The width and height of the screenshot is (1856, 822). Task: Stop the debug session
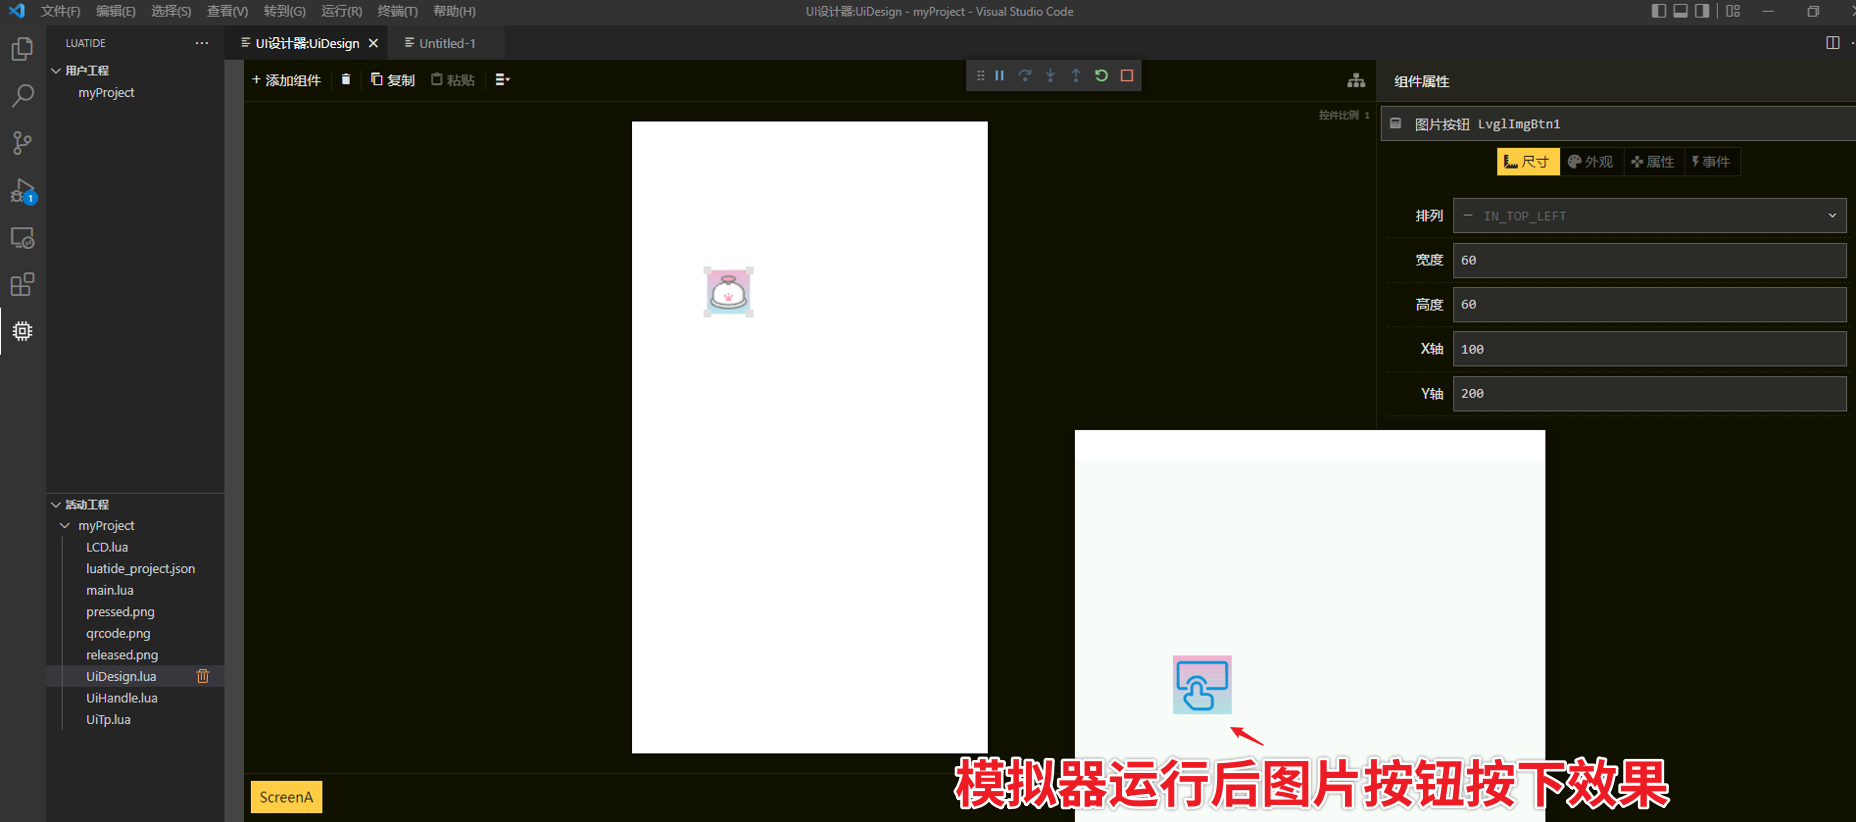pyautogui.click(x=1127, y=76)
